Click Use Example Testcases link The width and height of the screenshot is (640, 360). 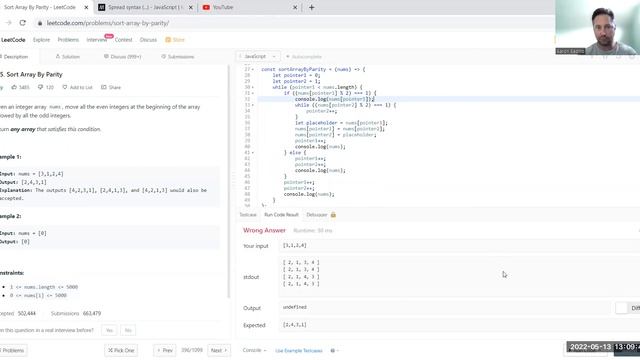[x=299, y=351]
